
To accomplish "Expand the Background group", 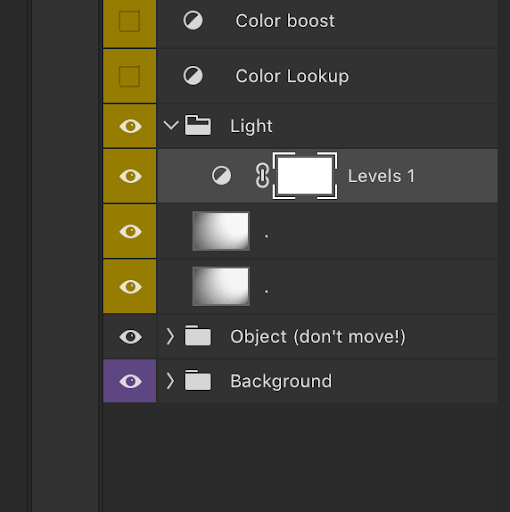I will pos(170,381).
